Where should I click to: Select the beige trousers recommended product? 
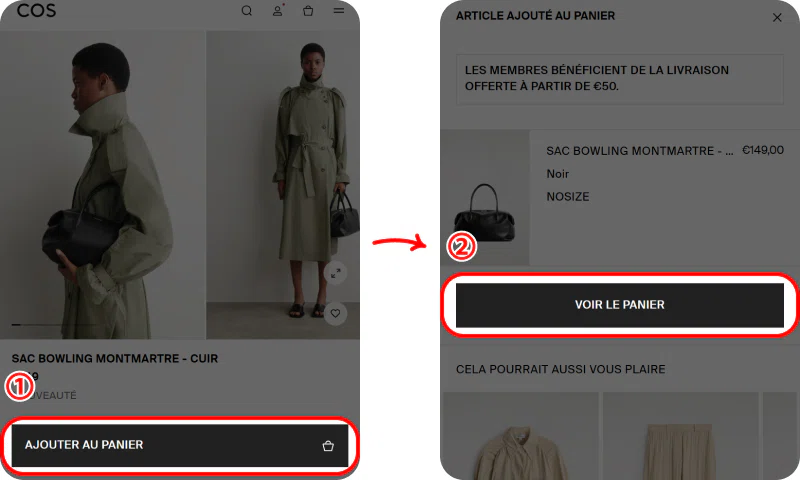point(681,436)
